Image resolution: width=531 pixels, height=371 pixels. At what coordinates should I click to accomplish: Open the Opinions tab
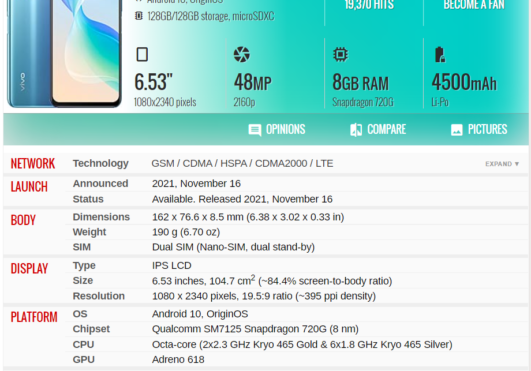tap(277, 130)
